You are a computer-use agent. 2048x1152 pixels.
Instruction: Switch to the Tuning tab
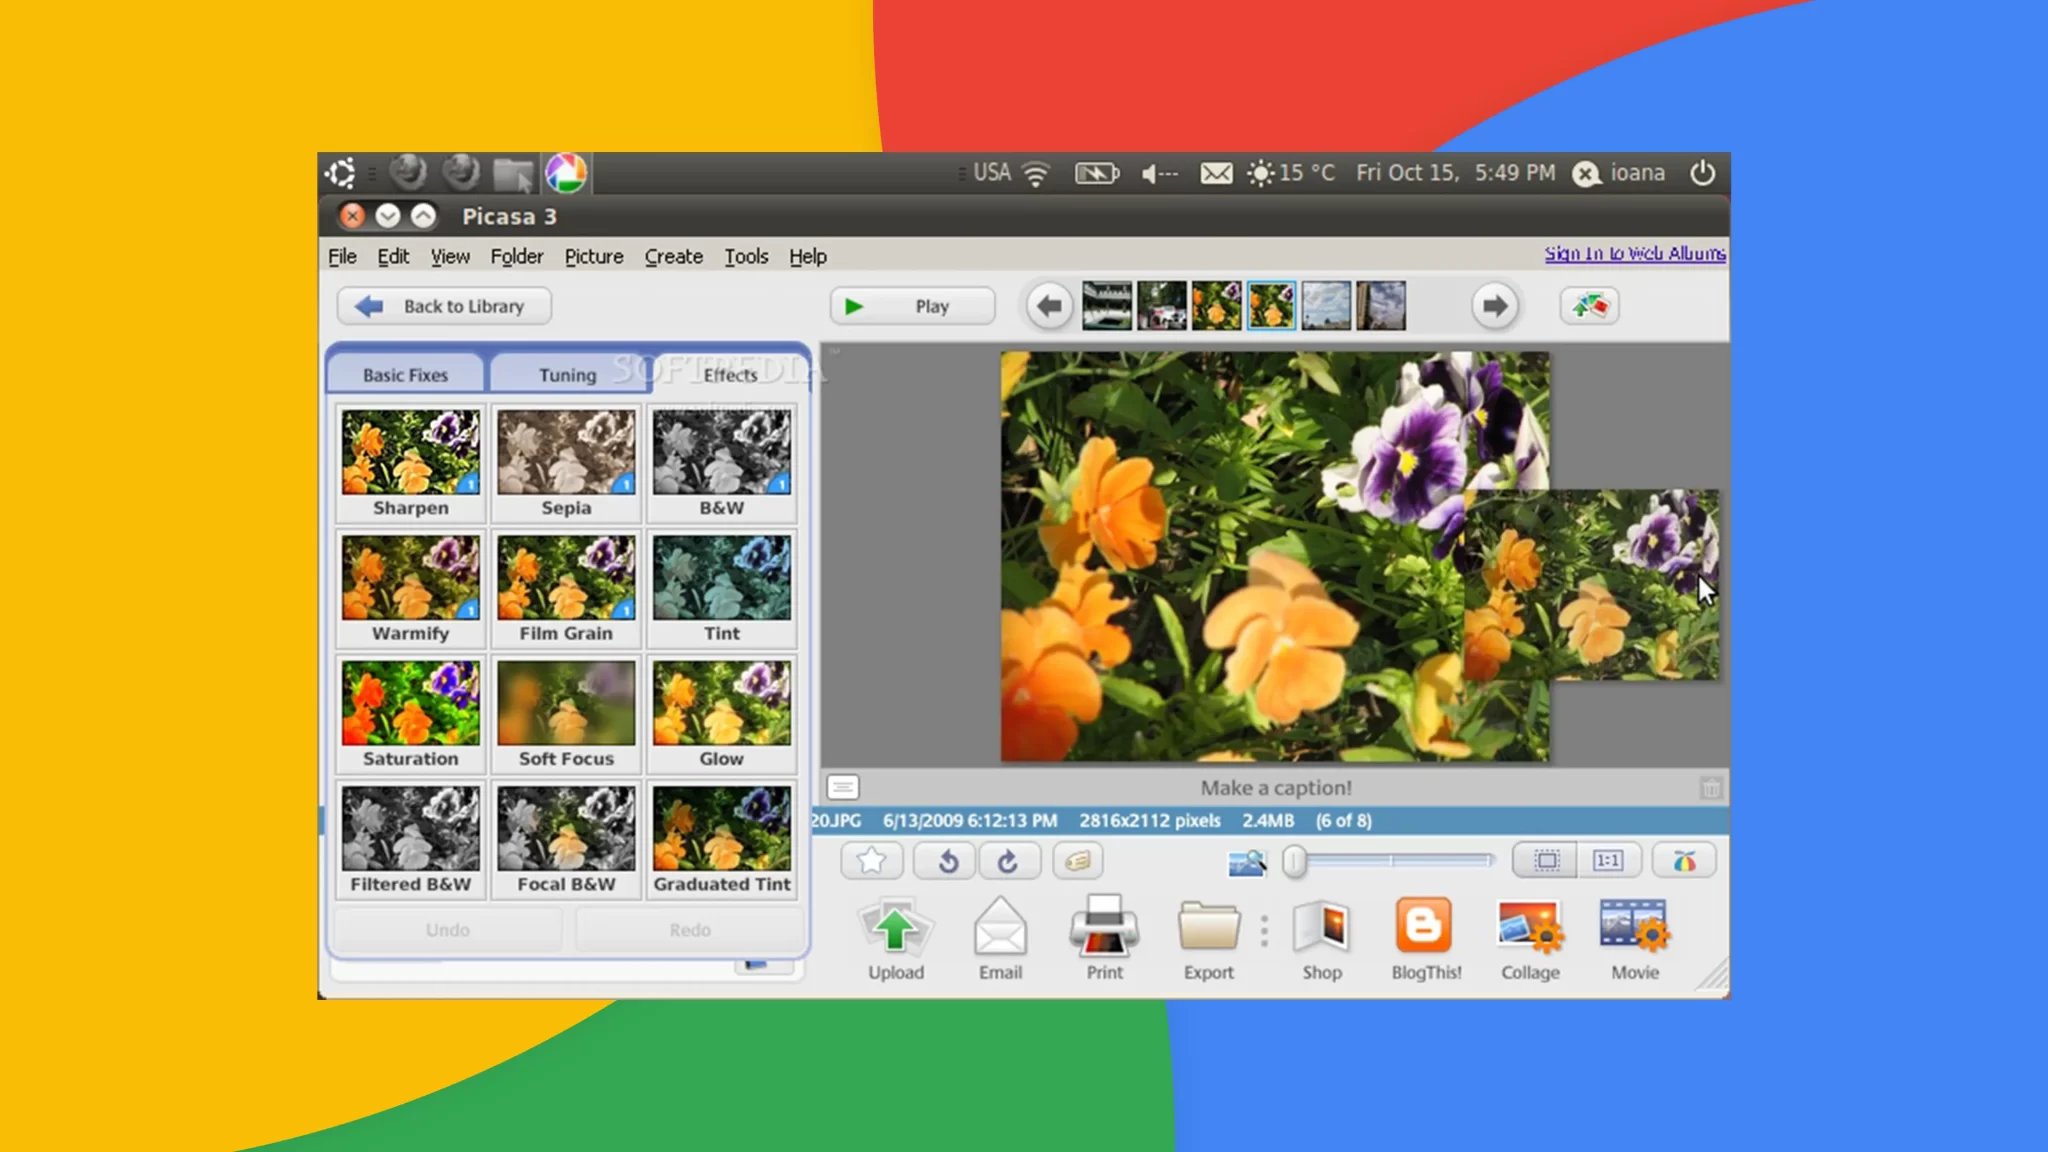568,374
